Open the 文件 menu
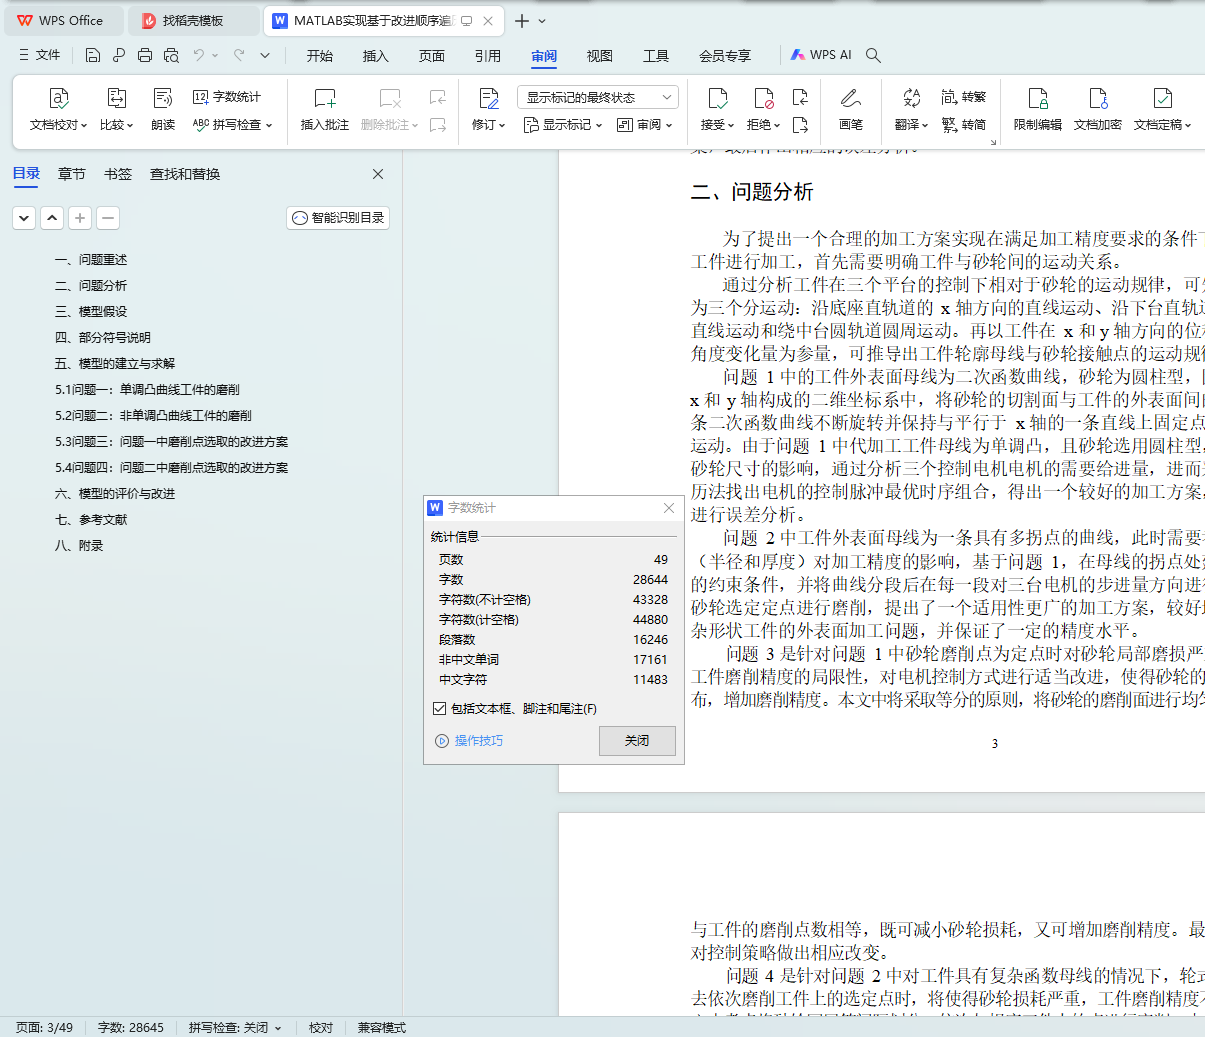Image resolution: width=1205 pixels, height=1037 pixels. 40,55
